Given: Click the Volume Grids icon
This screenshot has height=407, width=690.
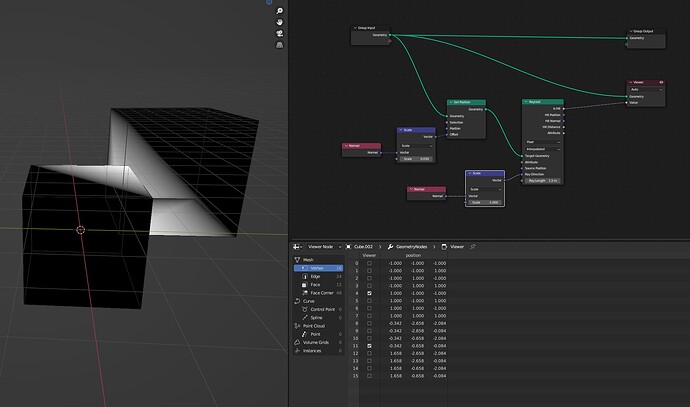Looking at the screenshot, I should click(297, 342).
